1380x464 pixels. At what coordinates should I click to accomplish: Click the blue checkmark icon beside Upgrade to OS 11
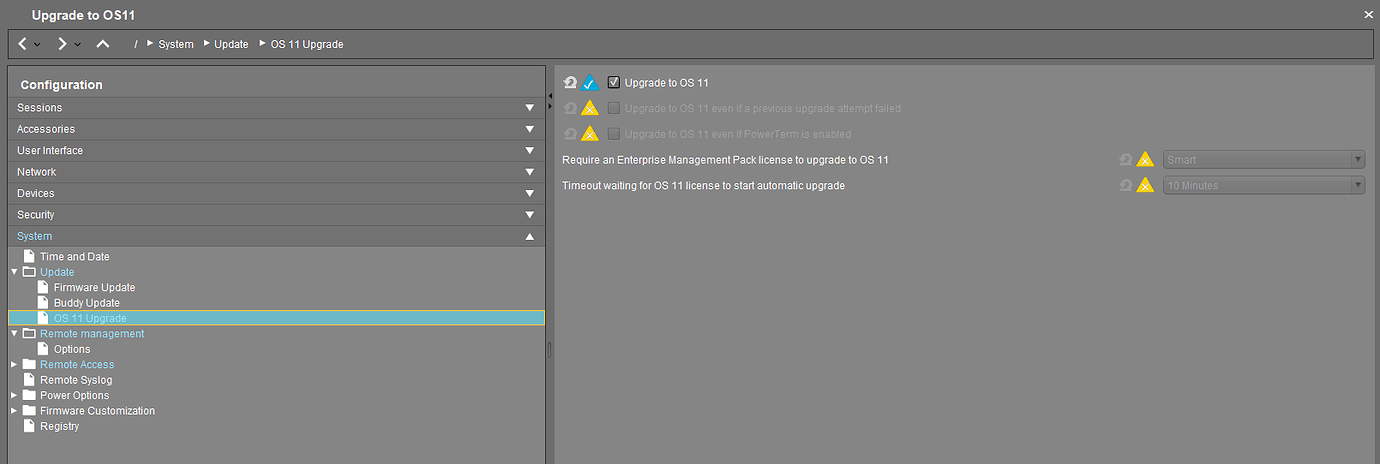pos(590,83)
